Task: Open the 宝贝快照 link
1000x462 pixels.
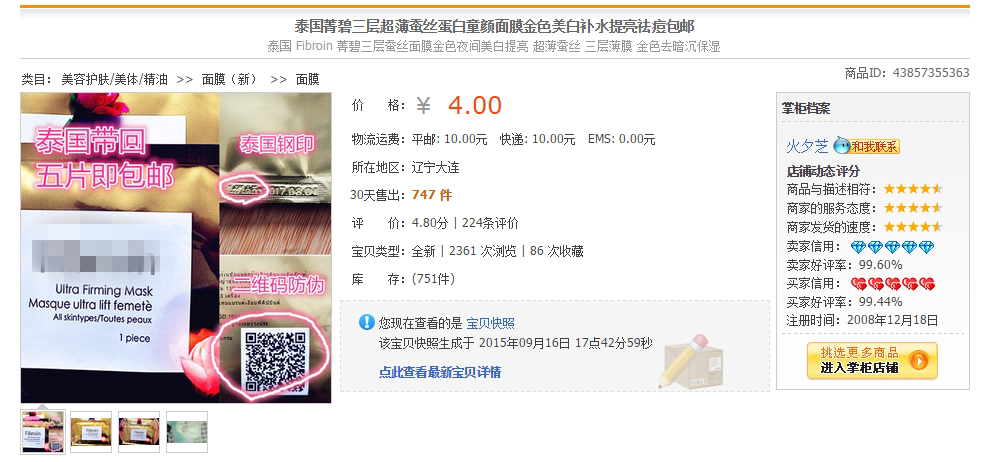Action: pos(490,324)
